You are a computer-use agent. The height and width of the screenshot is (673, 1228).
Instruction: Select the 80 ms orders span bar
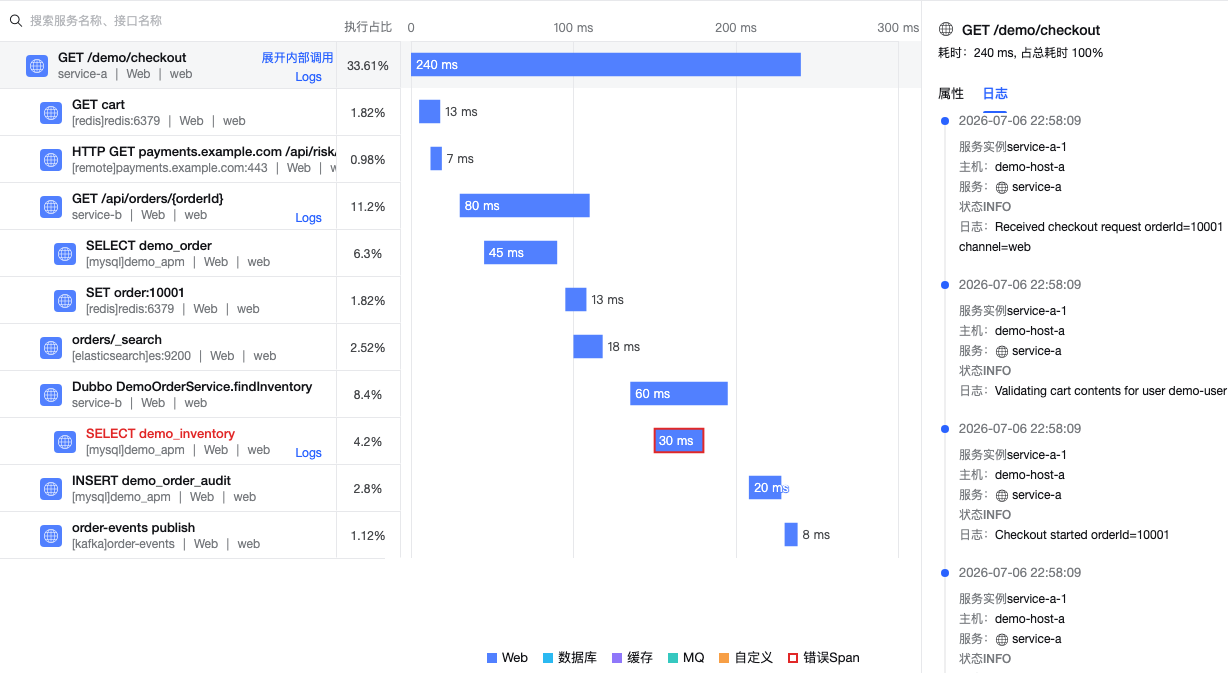pyautogui.click(x=525, y=206)
